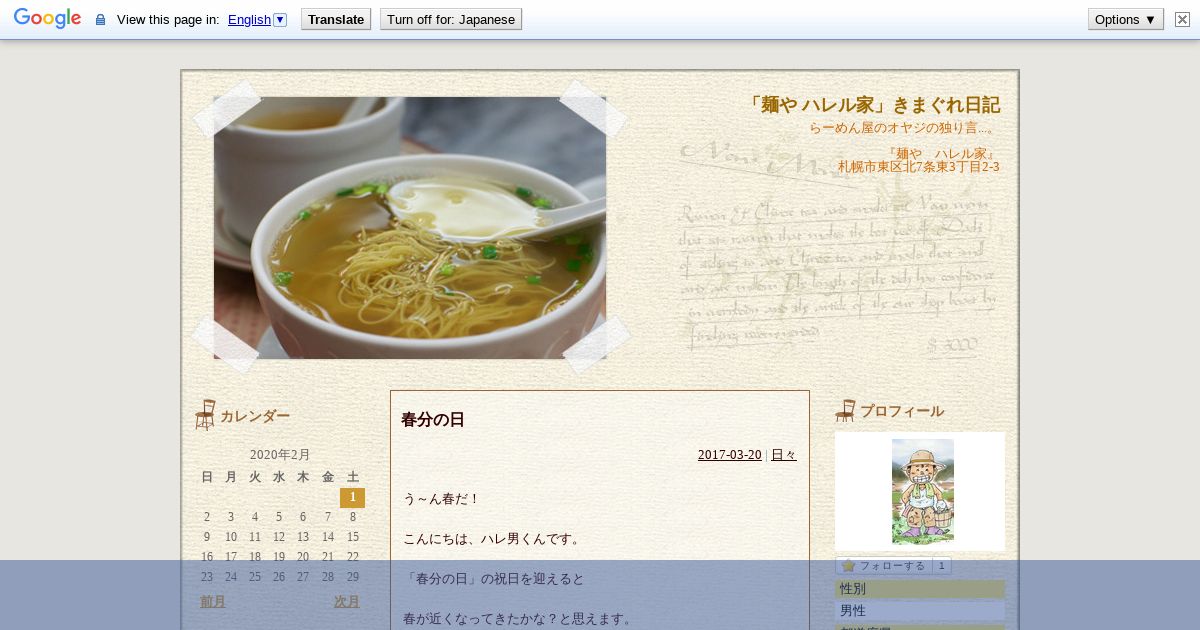Go to previous month 前月

213,602
